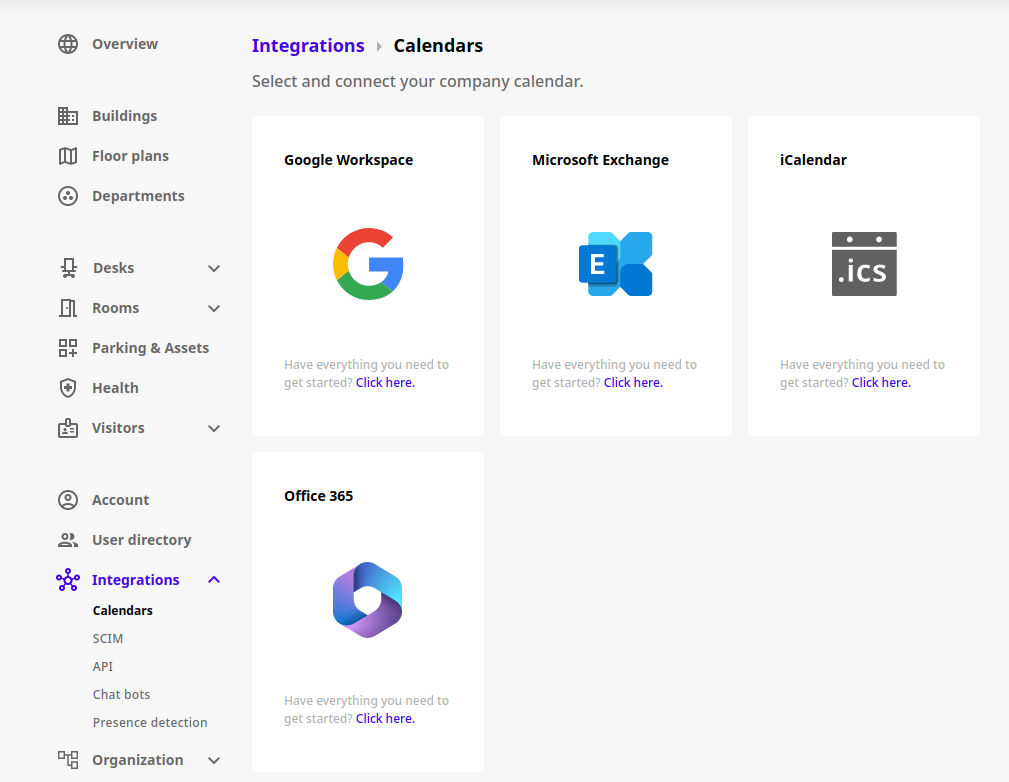
Task: Select the Microsoft Exchange logo
Action: pyautogui.click(x=616, y=264)
